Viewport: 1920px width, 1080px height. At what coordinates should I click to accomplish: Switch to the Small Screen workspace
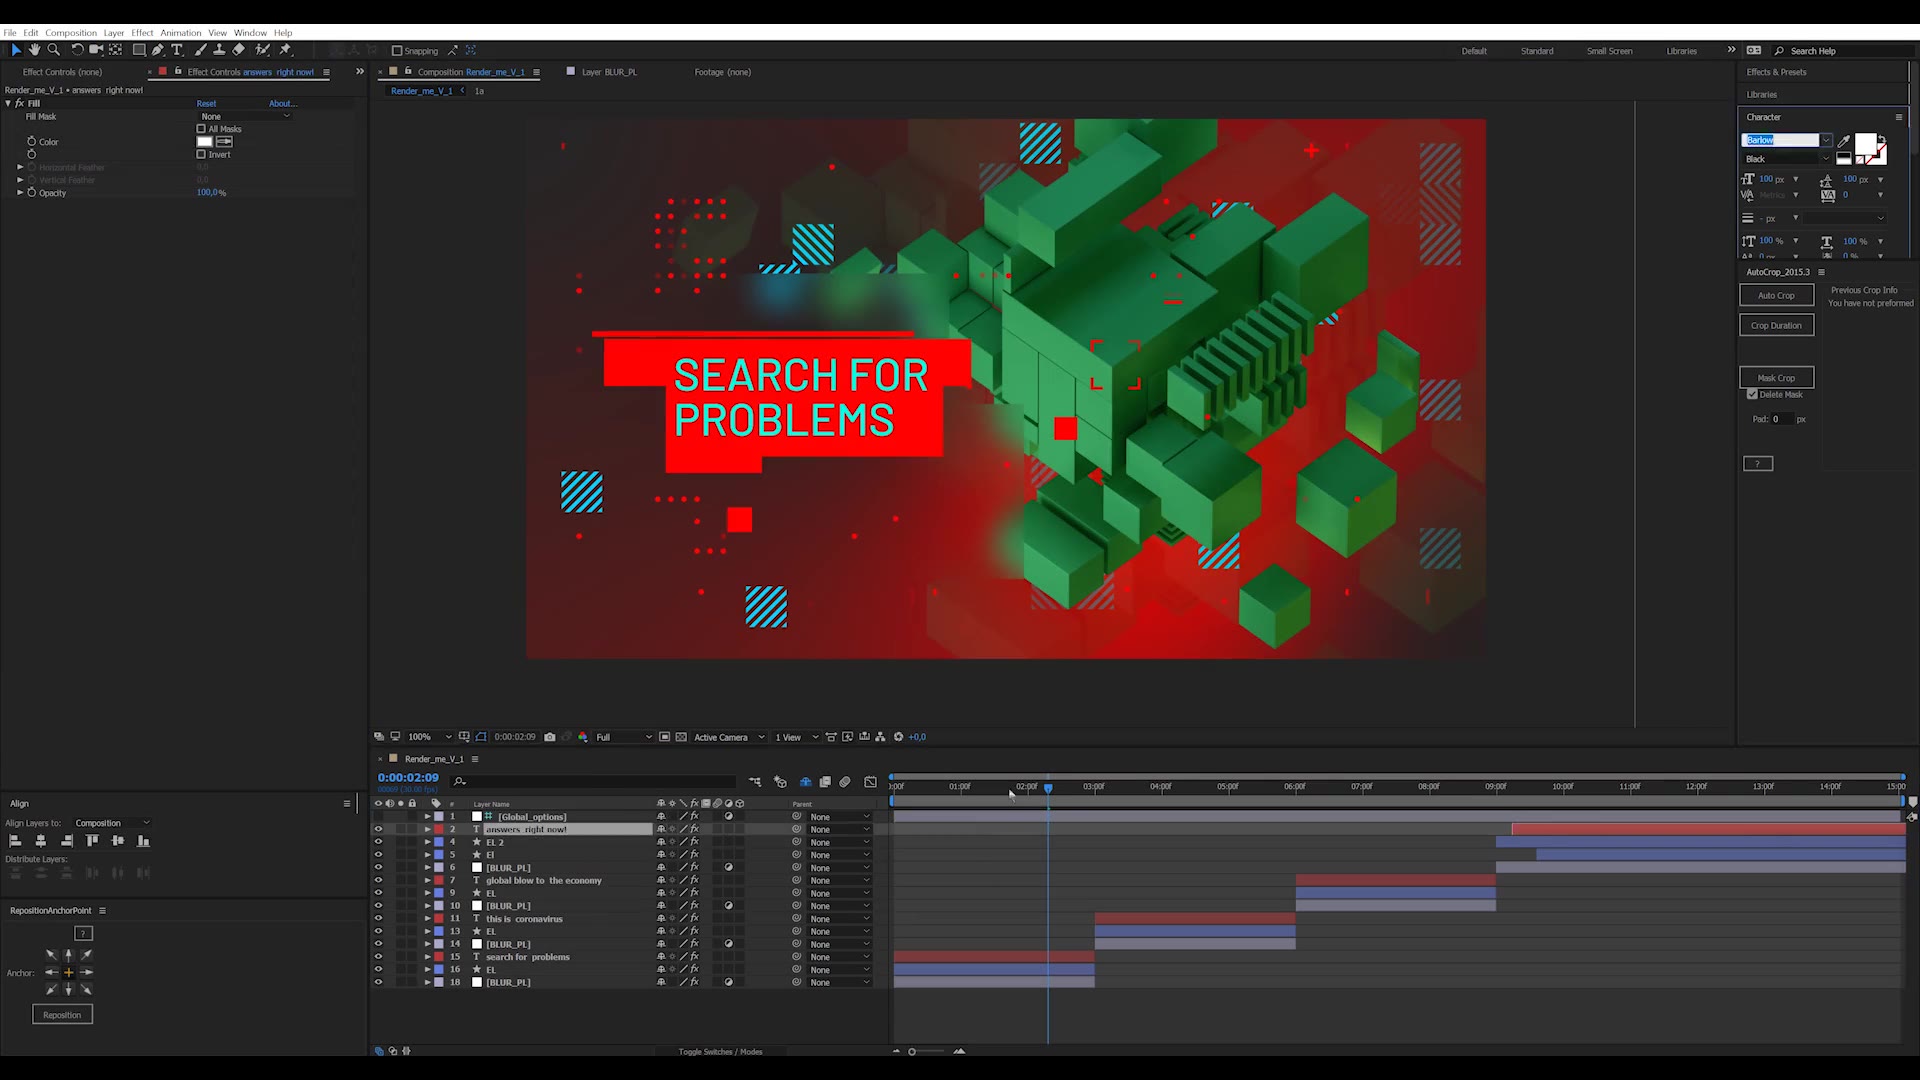[1609, 51]
